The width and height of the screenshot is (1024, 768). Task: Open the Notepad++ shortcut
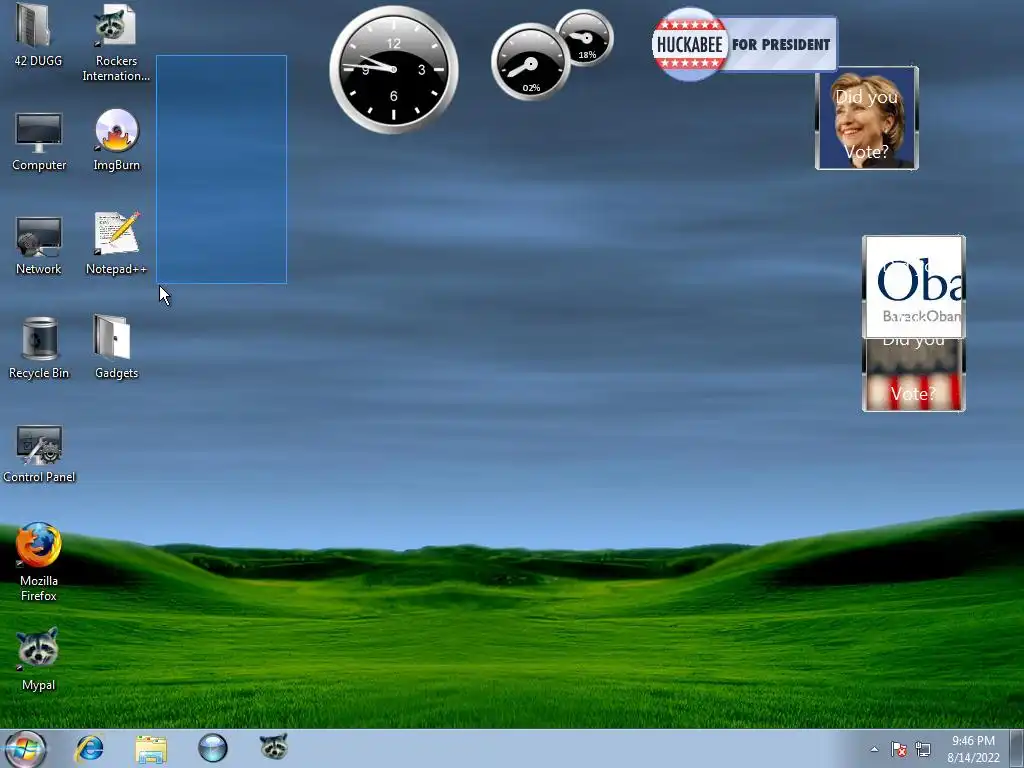tap(117, 233)
